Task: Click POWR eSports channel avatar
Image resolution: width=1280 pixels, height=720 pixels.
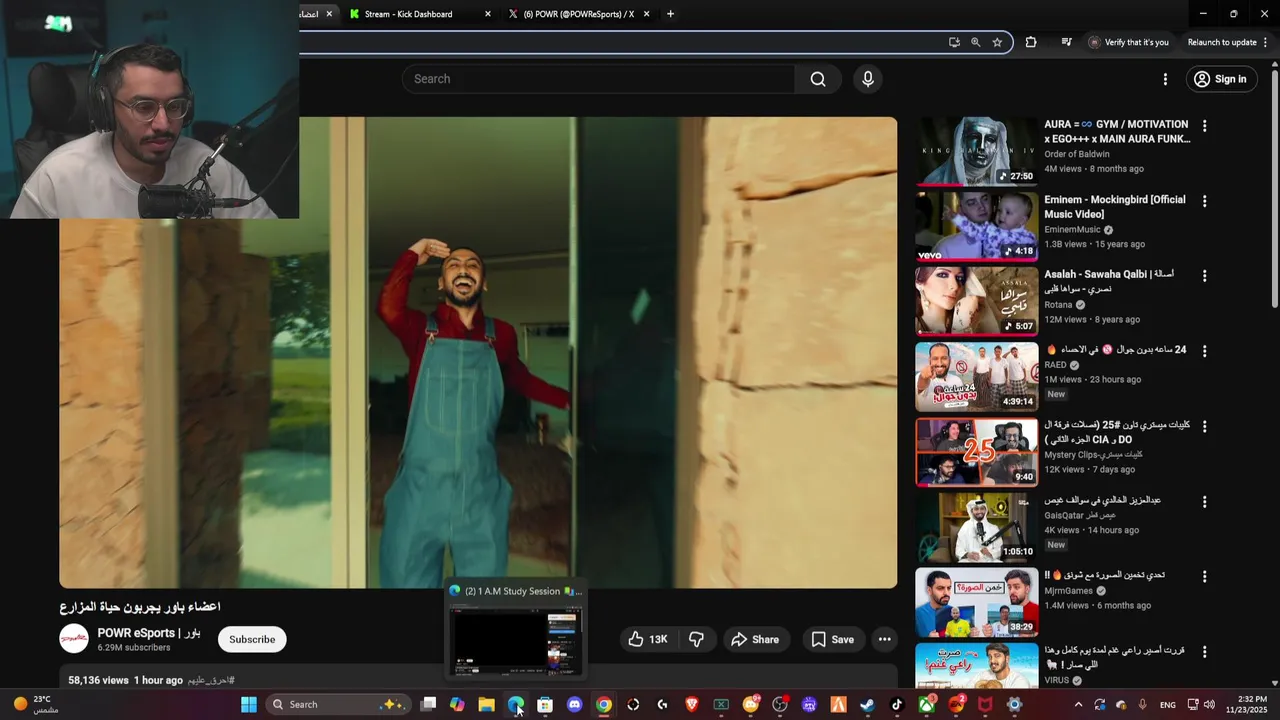Action: click(74, 639)
